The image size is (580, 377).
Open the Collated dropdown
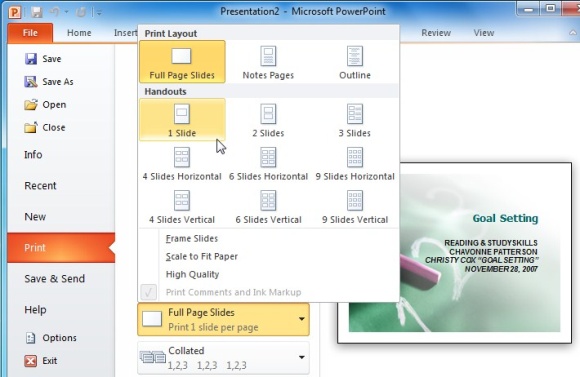tap(223, 357)
